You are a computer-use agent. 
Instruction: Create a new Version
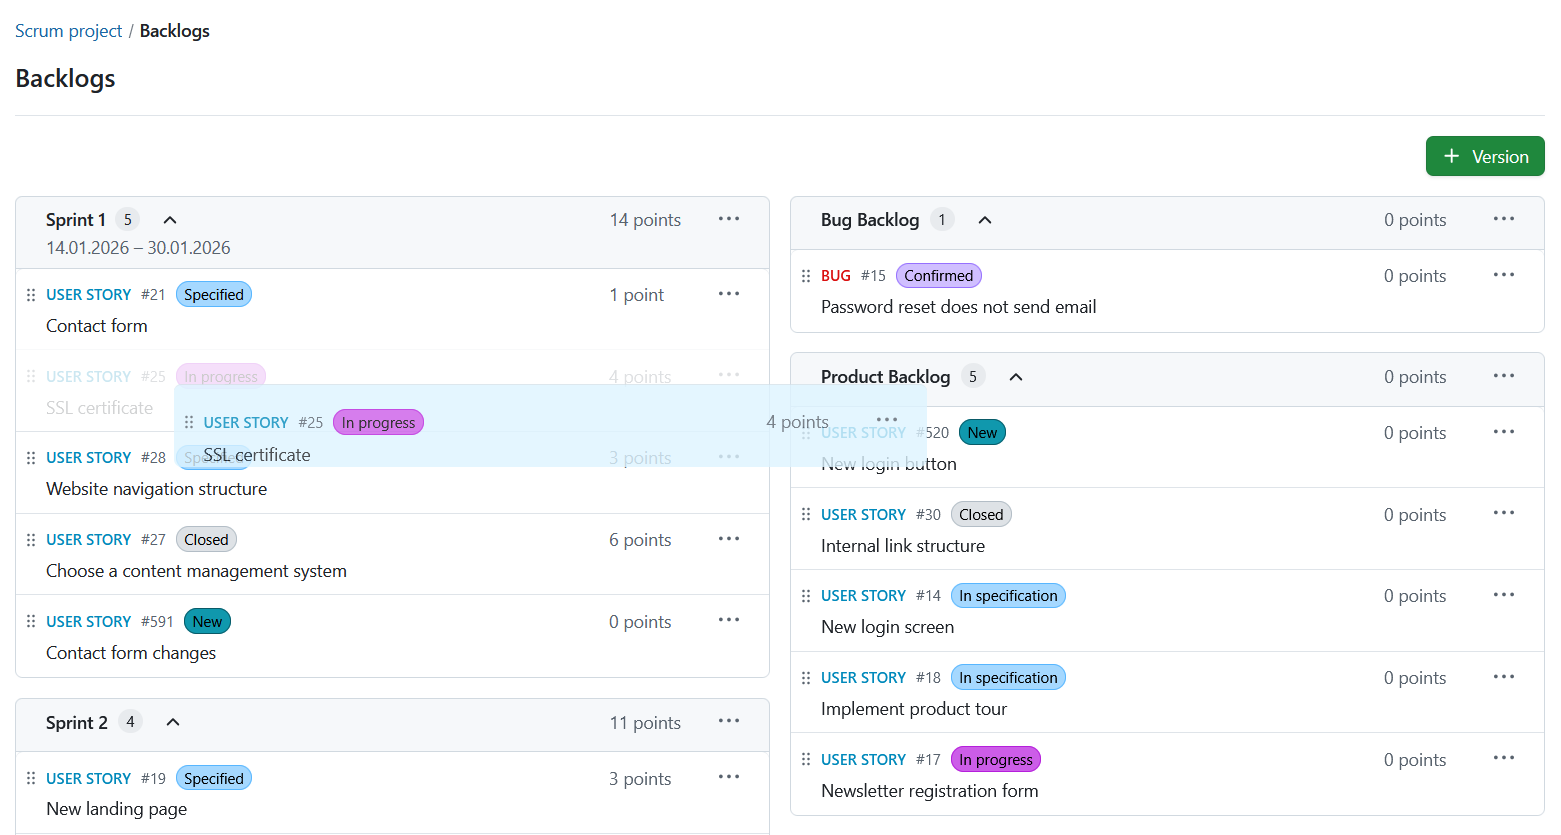pos(1485,156)
